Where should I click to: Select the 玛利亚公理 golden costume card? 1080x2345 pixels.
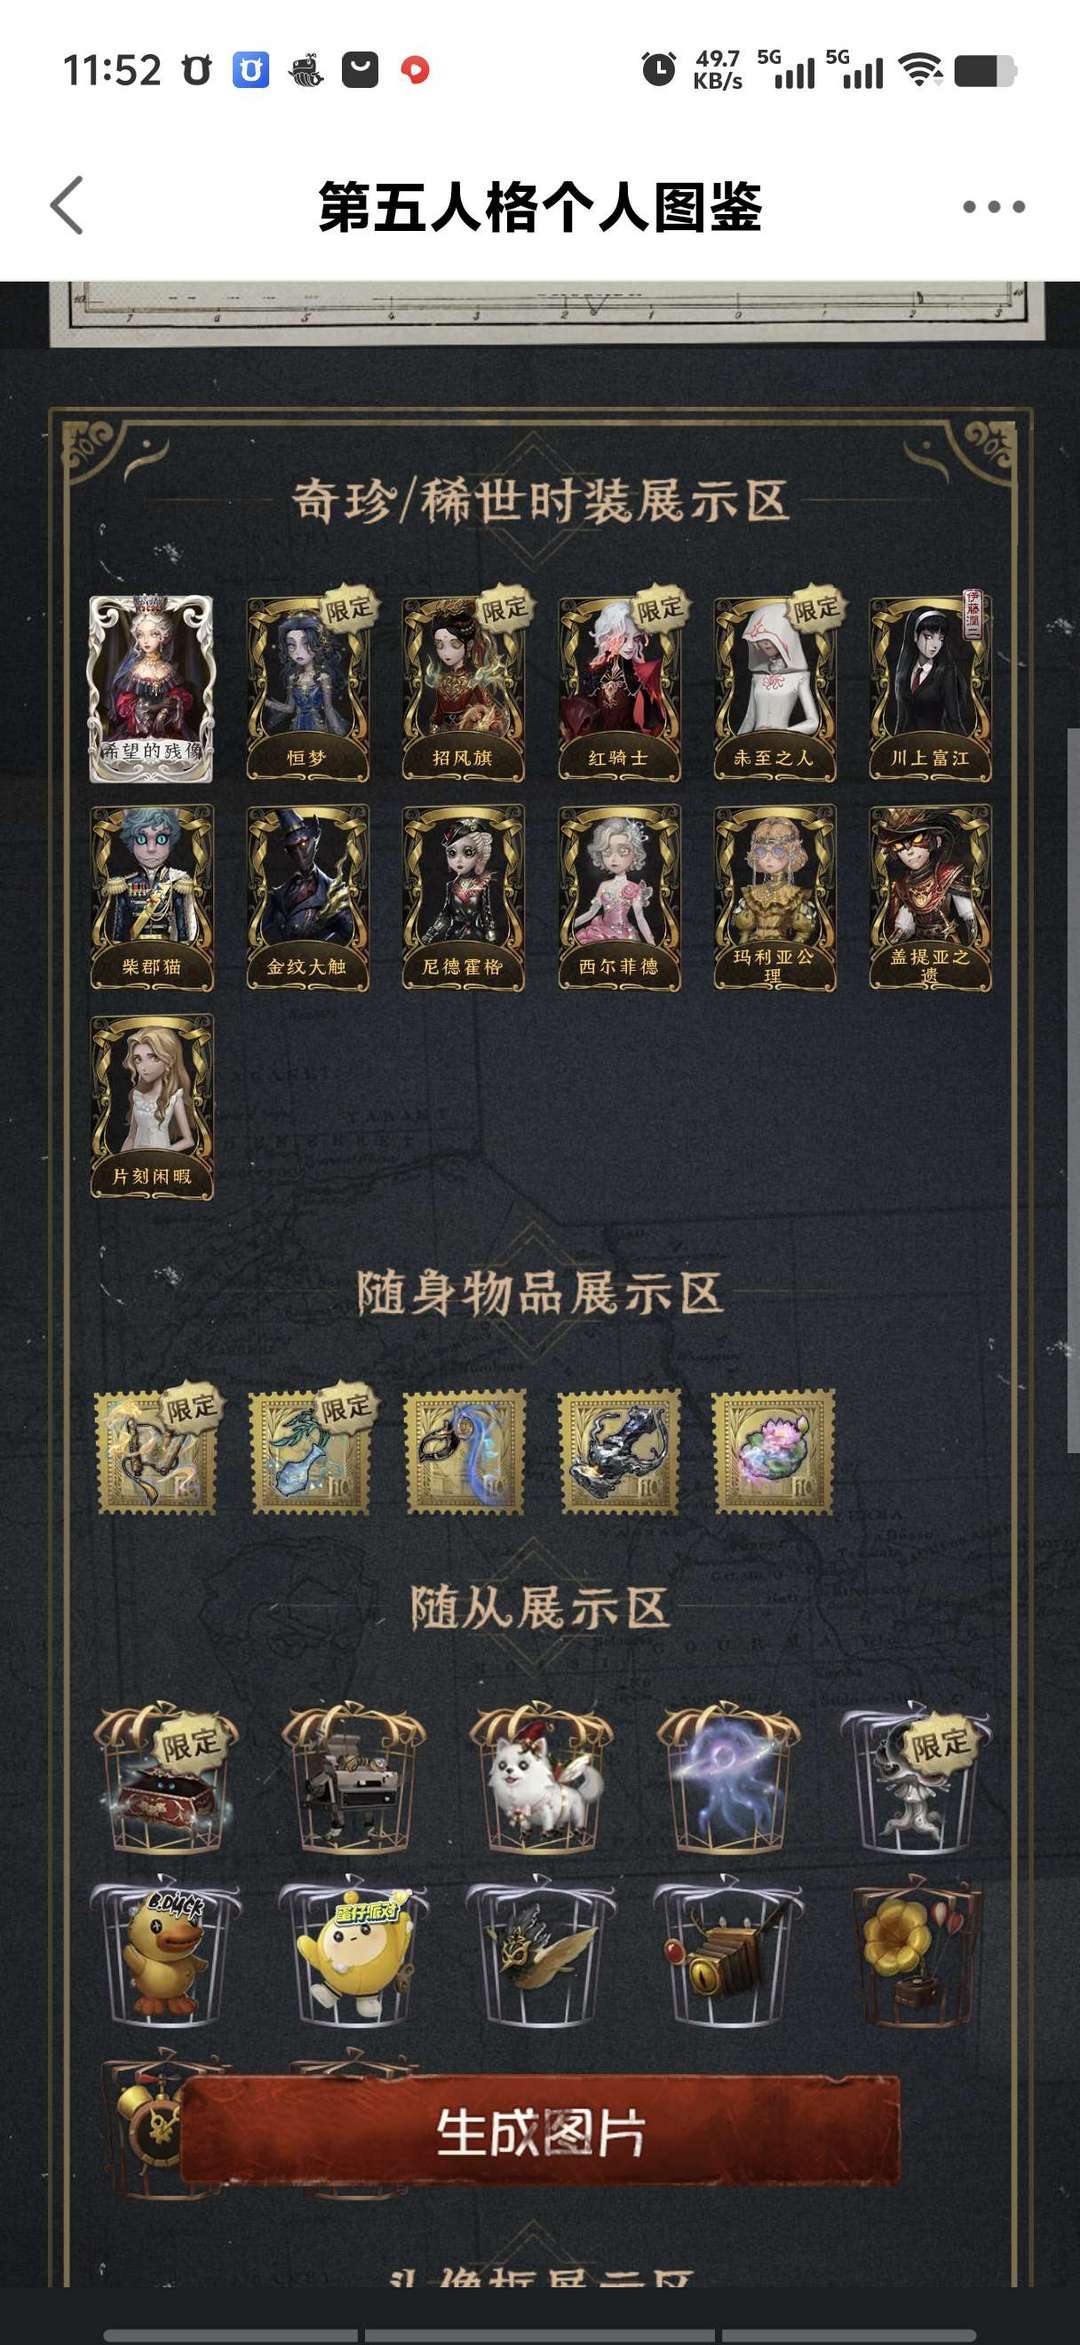coord(774,898)
